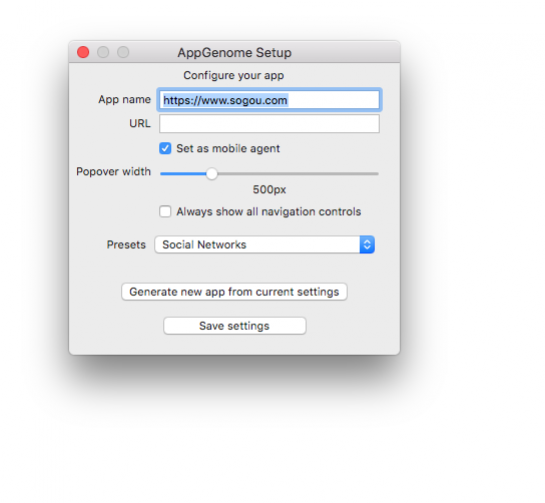Click the AppGenome Setup title bar text
The width and height of the screenshot is (545, 503).
point(235,52)
